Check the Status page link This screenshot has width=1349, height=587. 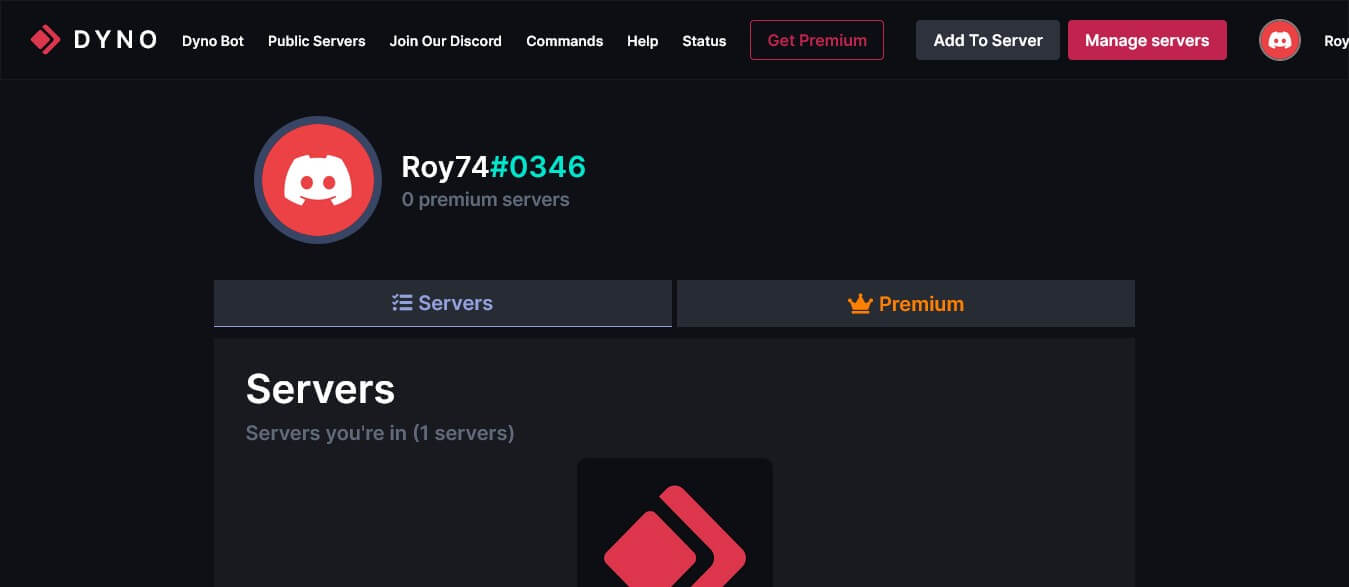pos(704,41)
